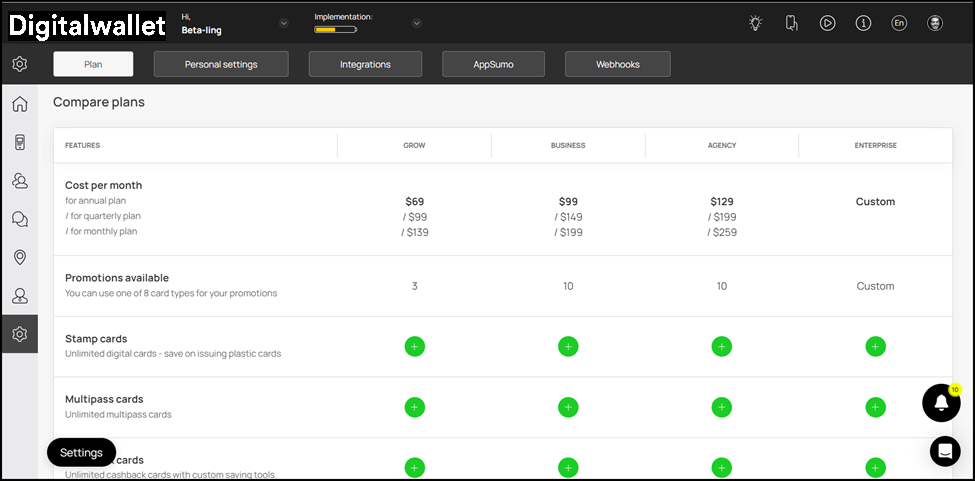
Task: Click the info circle icon in header
Action: (x=863, y=23)
